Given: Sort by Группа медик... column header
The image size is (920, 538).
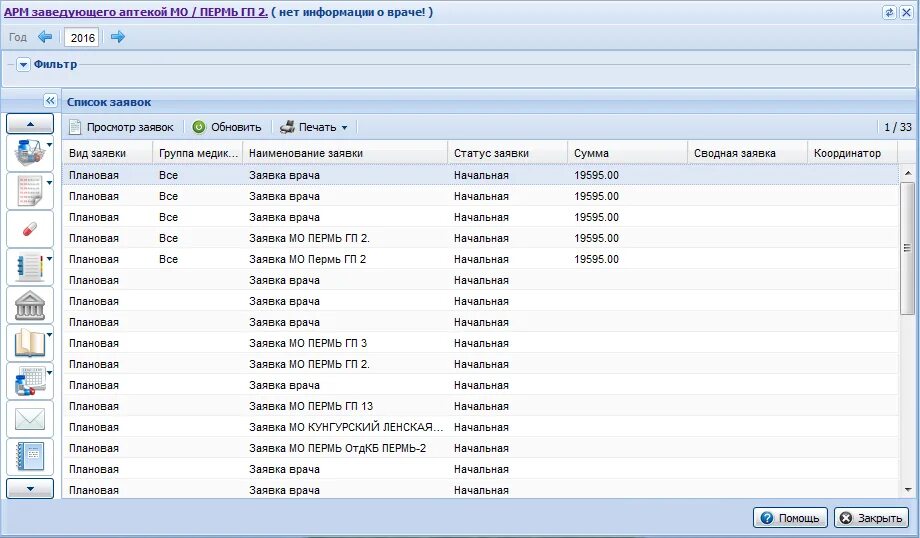Looking at the screenshot, I should [198, 153].
